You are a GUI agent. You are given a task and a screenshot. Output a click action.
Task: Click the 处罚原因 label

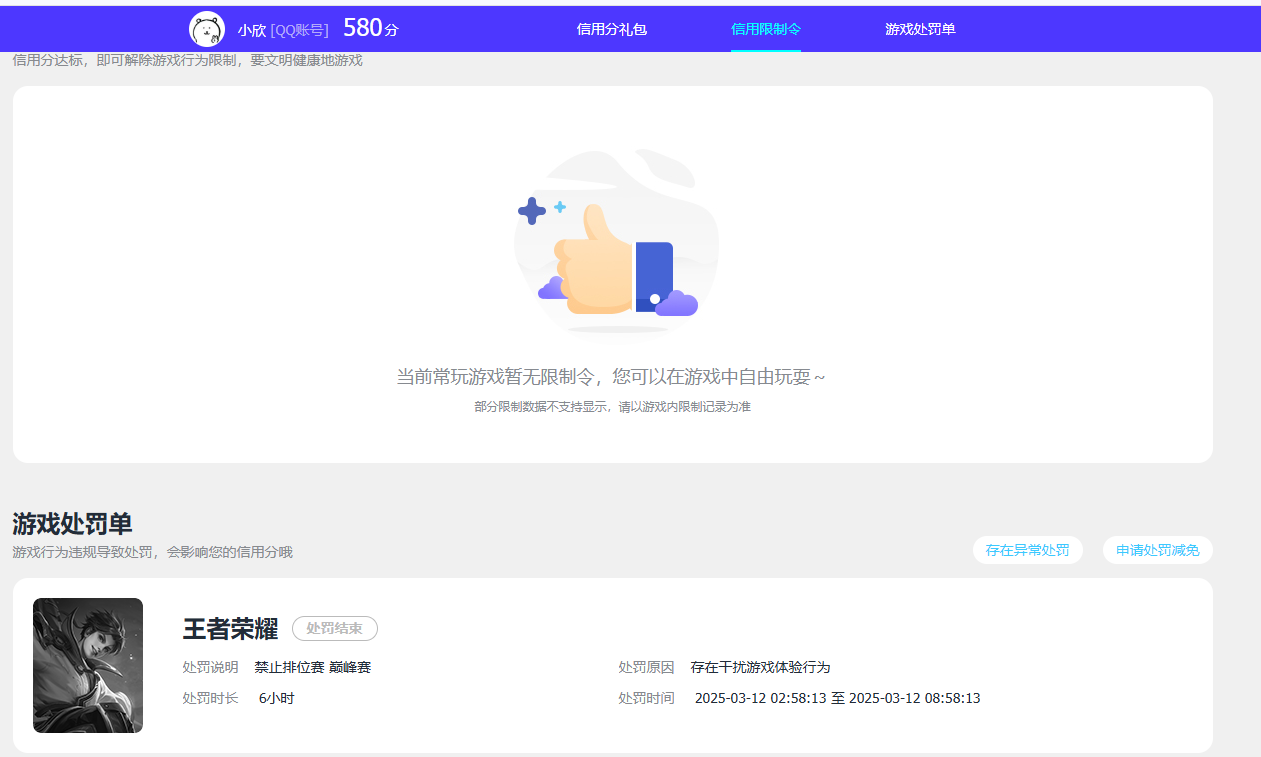pos(646,667)
